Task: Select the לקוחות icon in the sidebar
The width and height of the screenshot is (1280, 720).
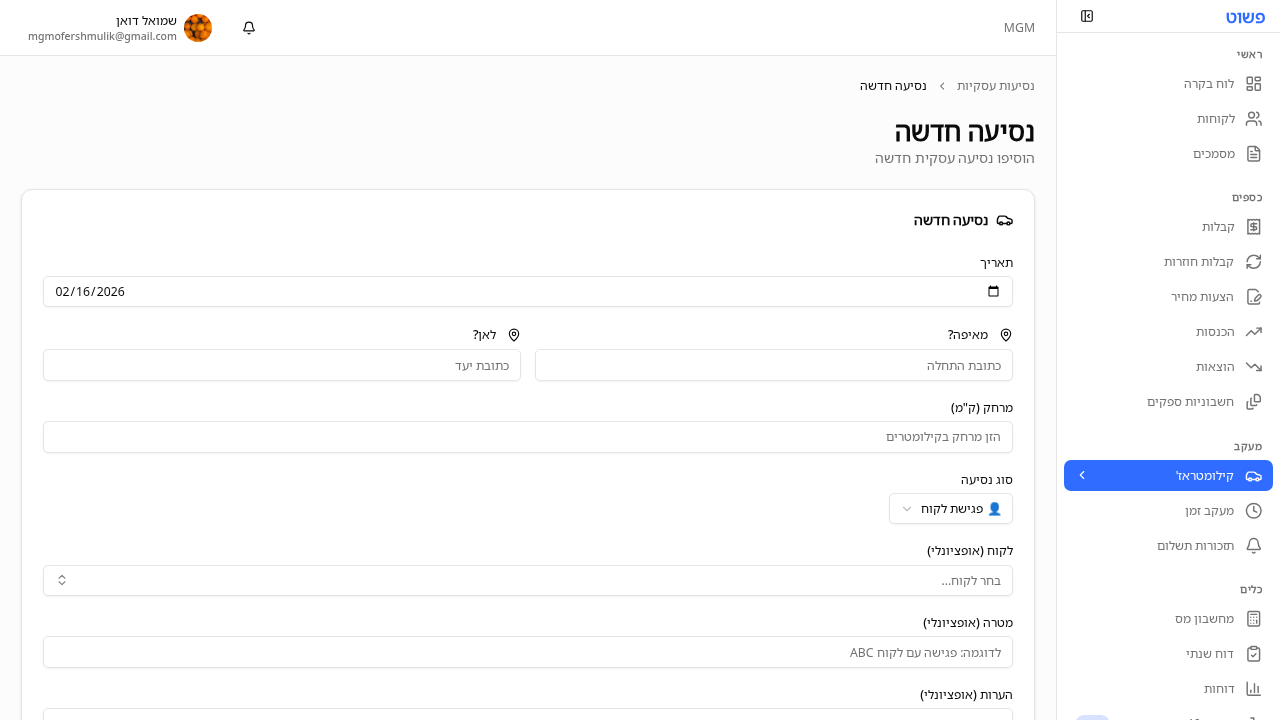Action: click(1254, 118)
